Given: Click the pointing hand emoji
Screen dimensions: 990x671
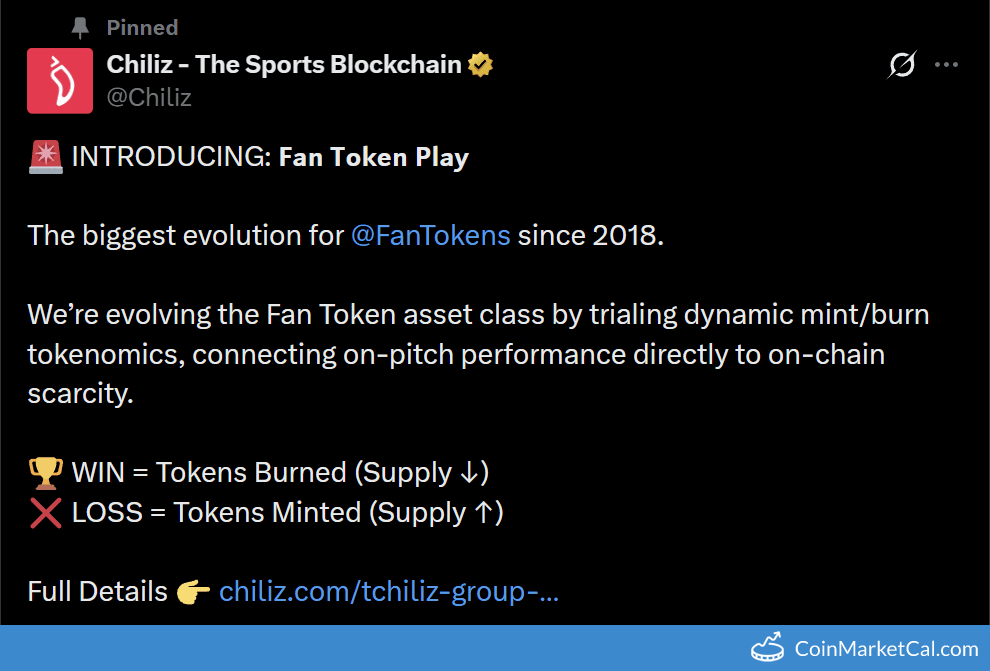Looking at the screenshot, I should click(193, 592).
